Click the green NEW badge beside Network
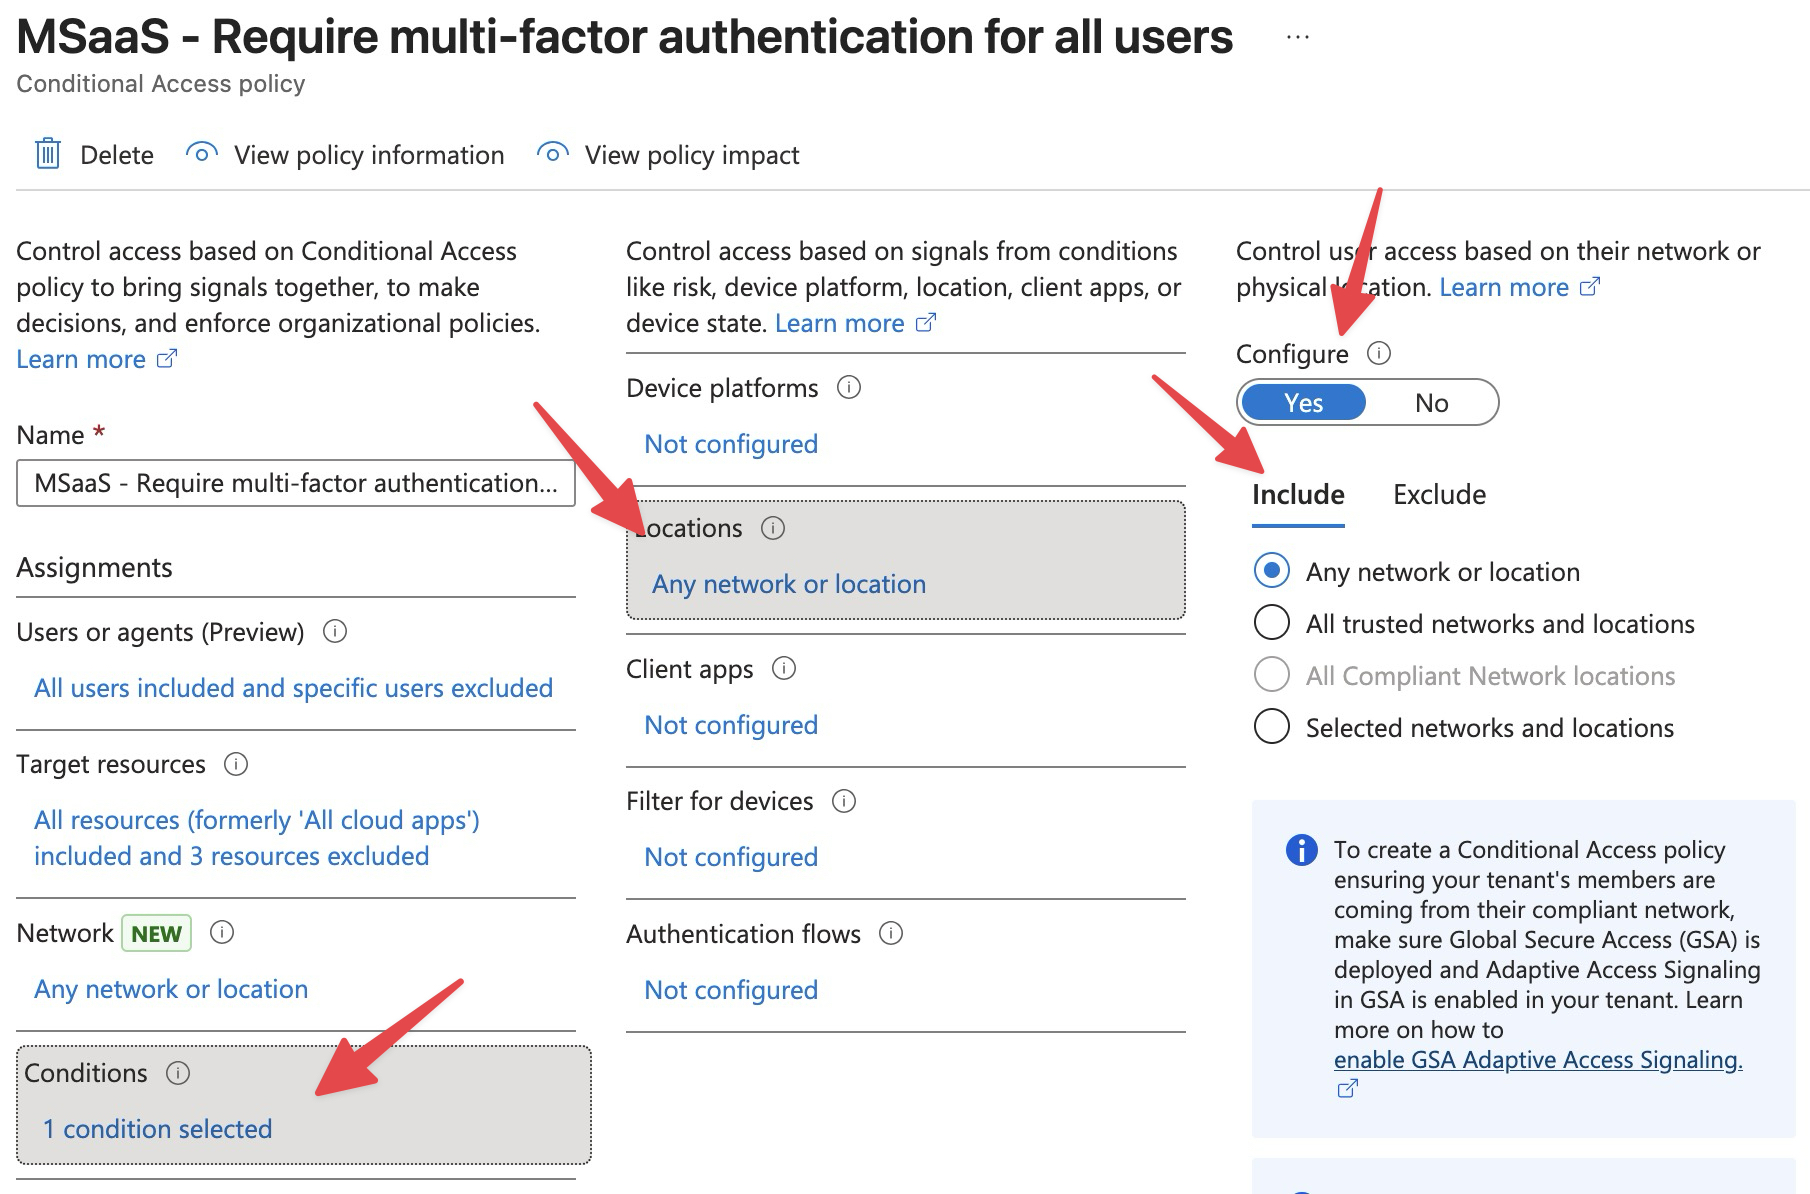 point(156,933)
